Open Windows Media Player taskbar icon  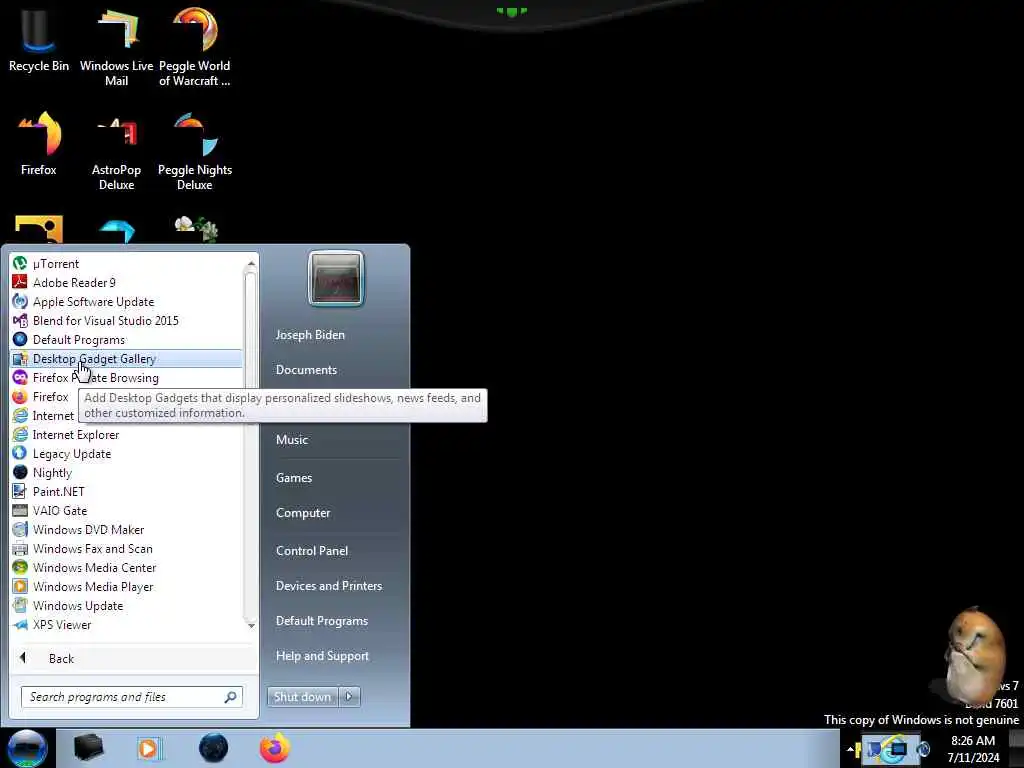149,748
